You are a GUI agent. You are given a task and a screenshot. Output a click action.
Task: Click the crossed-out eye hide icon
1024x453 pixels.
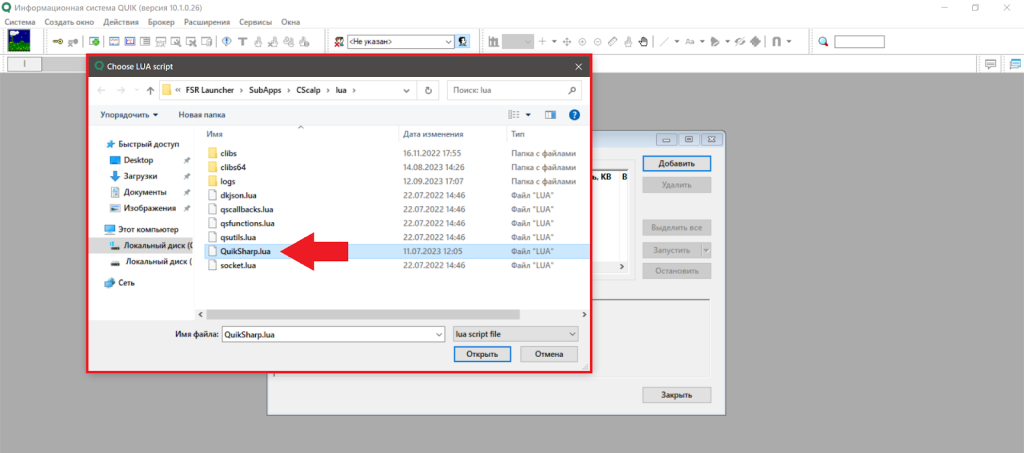739,41
